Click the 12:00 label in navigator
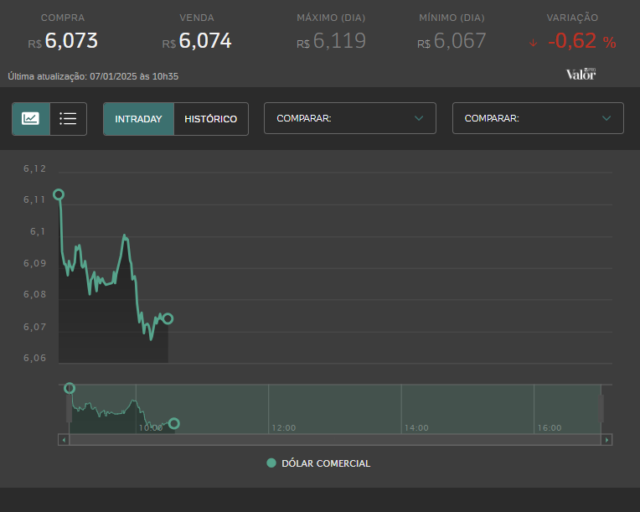Viewport: 640px width, 512px height. click(284, 428)
